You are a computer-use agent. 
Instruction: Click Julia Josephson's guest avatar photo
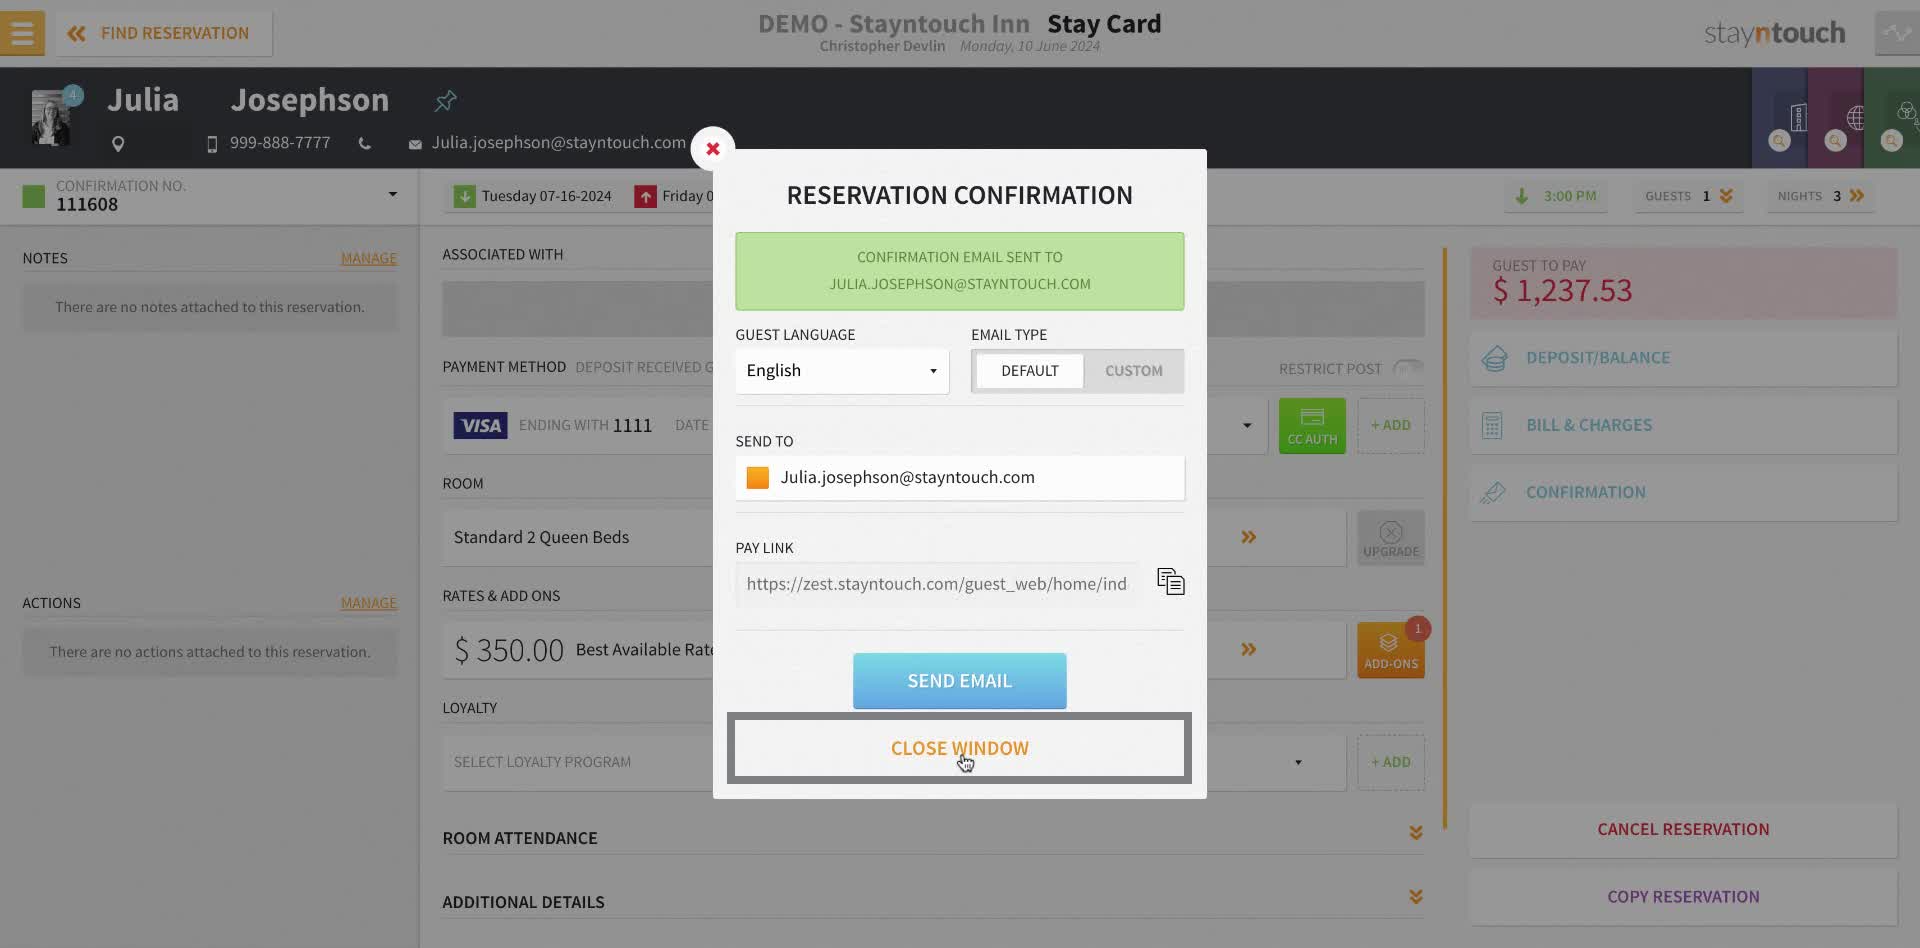(x=50, y=118)
